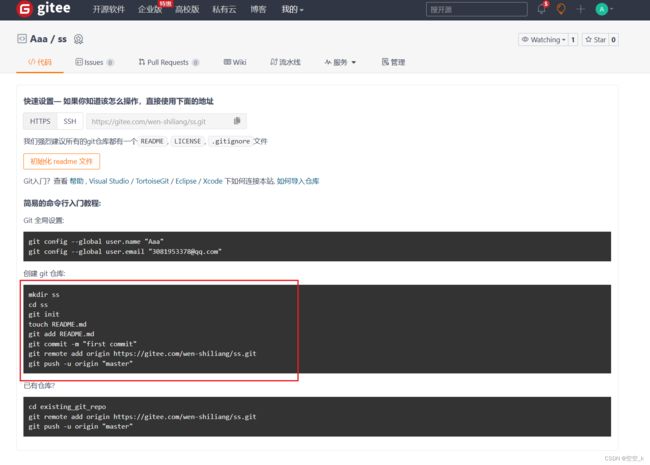Open the notifications bell icon

click(541, 9)
